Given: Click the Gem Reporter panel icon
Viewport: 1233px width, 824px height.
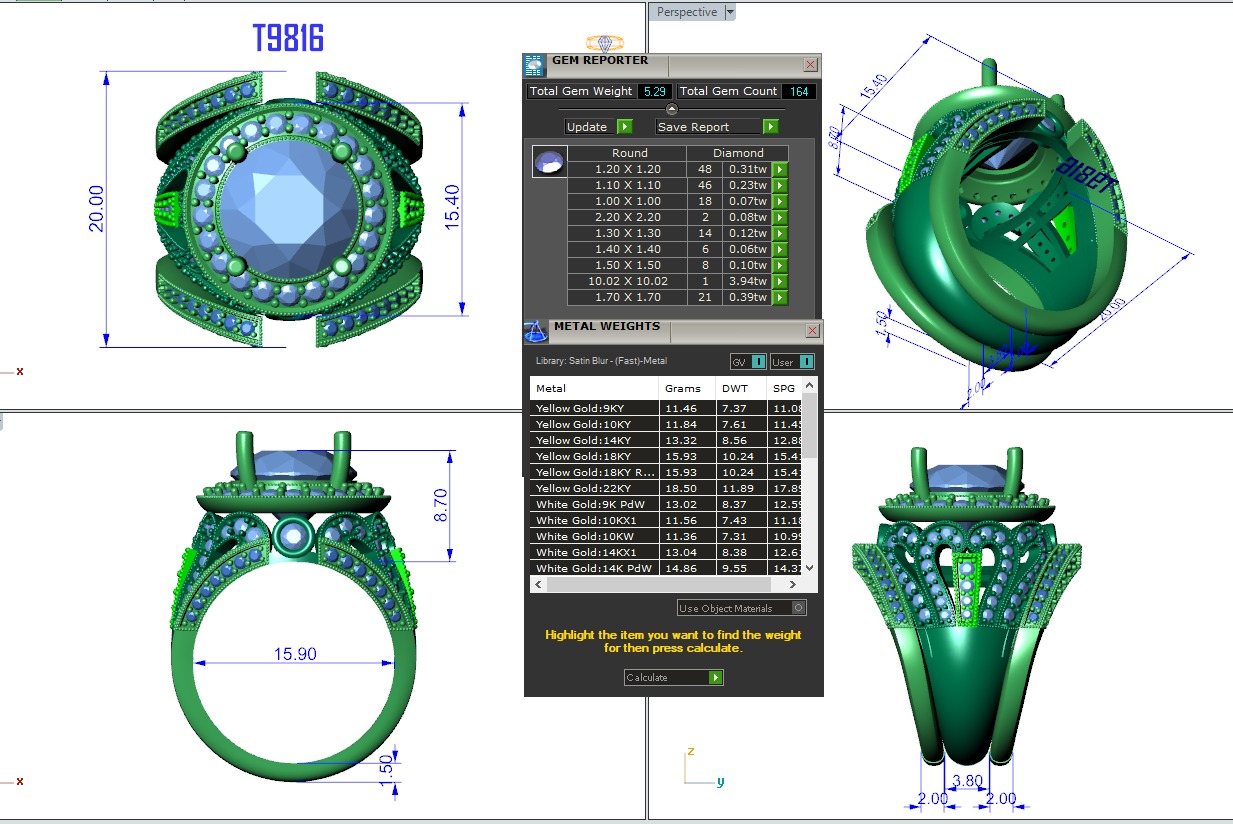Looking at the screenshot, I should coord(535,65).
